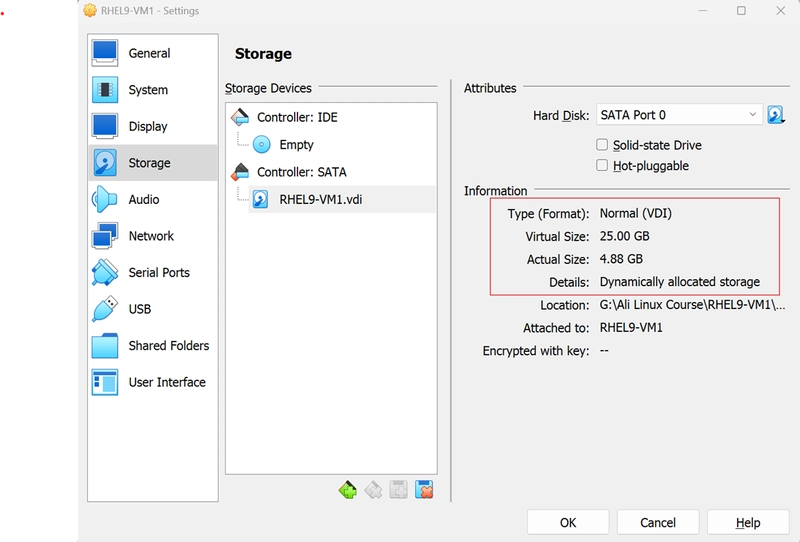Open the System settings icon
800x542 pixels.
(x=105, y=90)
